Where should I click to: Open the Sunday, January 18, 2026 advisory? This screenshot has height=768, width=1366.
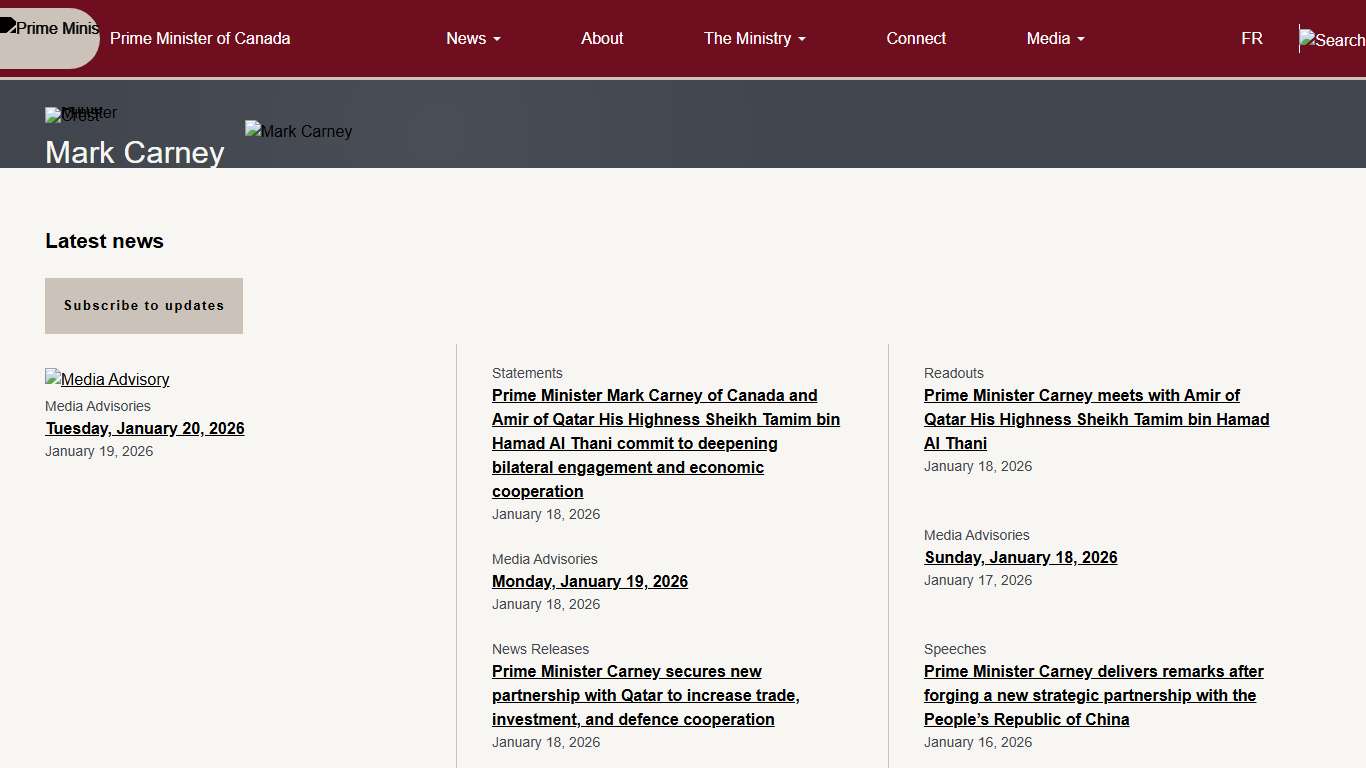click(x=1021, y=557)
